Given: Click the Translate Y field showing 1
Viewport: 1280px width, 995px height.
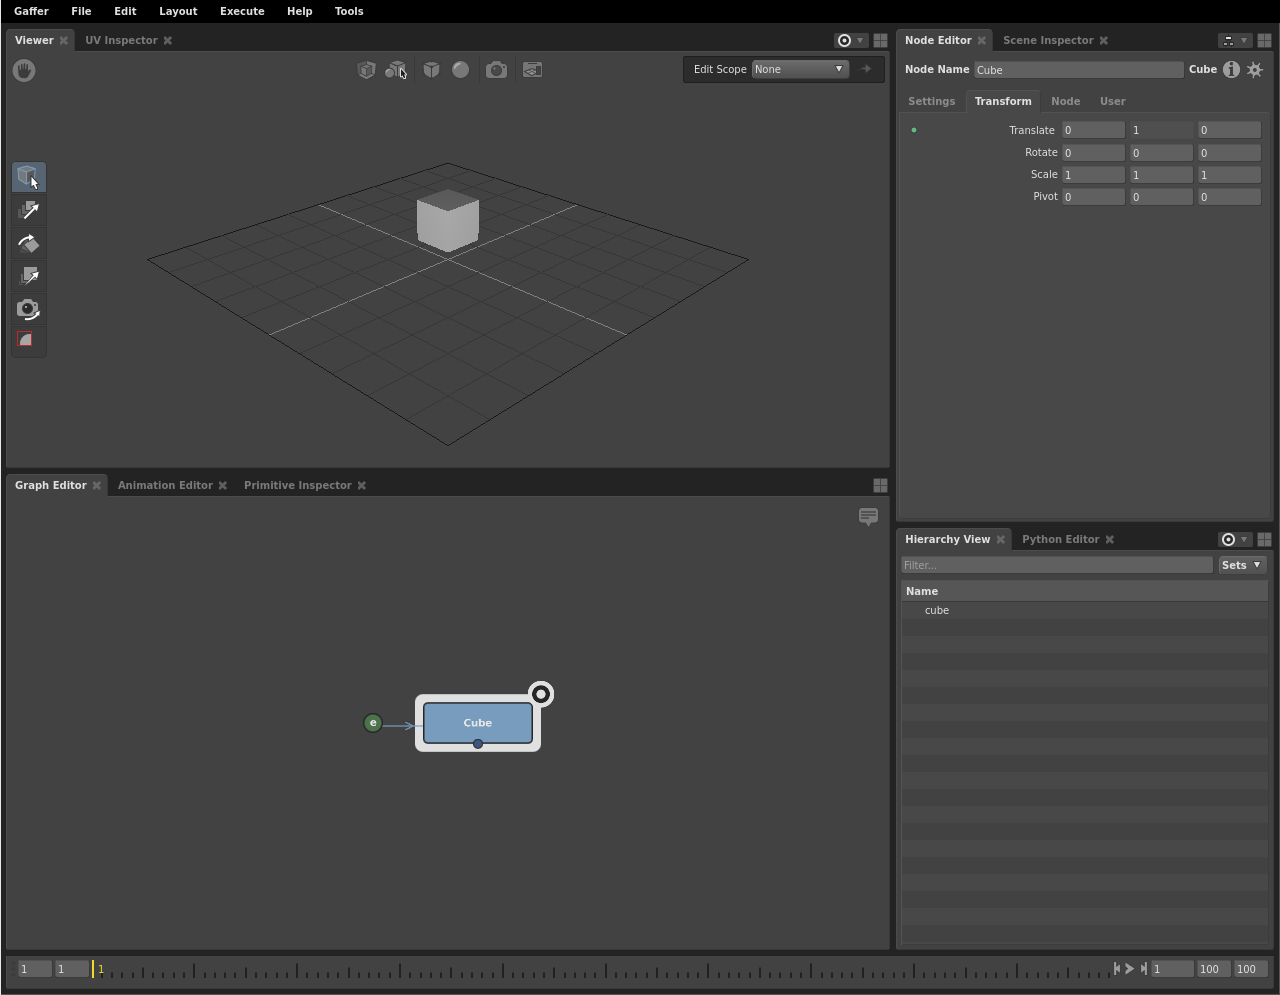Looking at the screenshot, I should tap(1161, 130).
